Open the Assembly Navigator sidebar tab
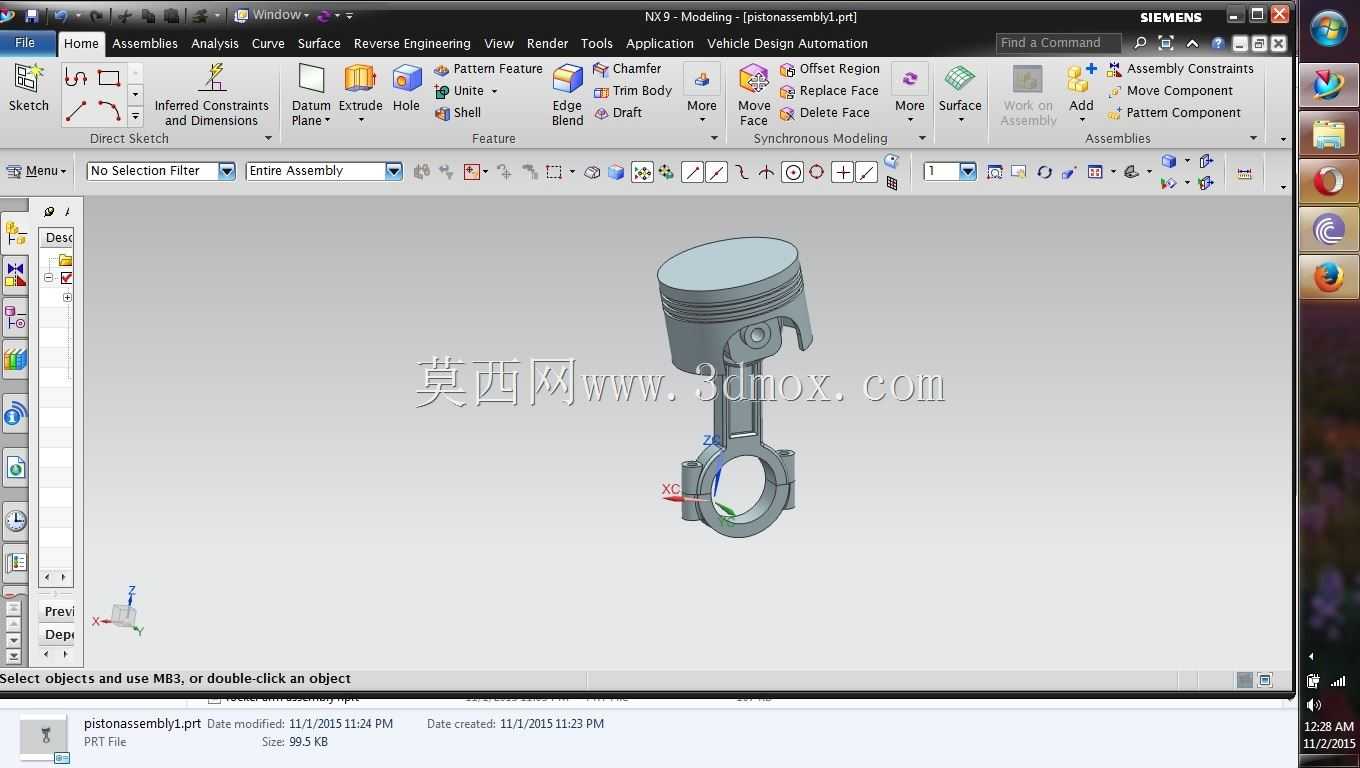The width and height of the screenshot is (1360, 768). (x=15, y=233)
